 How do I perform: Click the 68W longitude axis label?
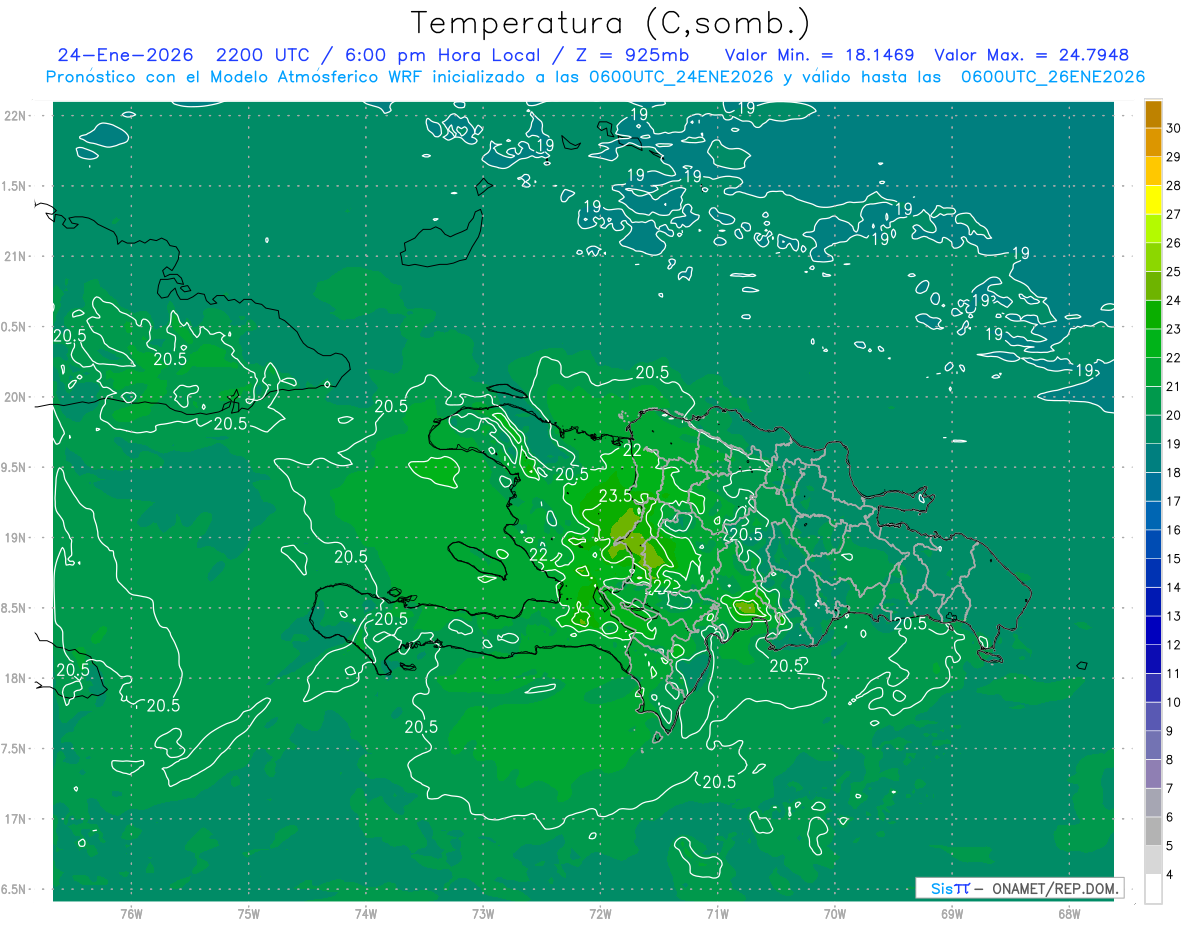click(x=1069, y=914)
